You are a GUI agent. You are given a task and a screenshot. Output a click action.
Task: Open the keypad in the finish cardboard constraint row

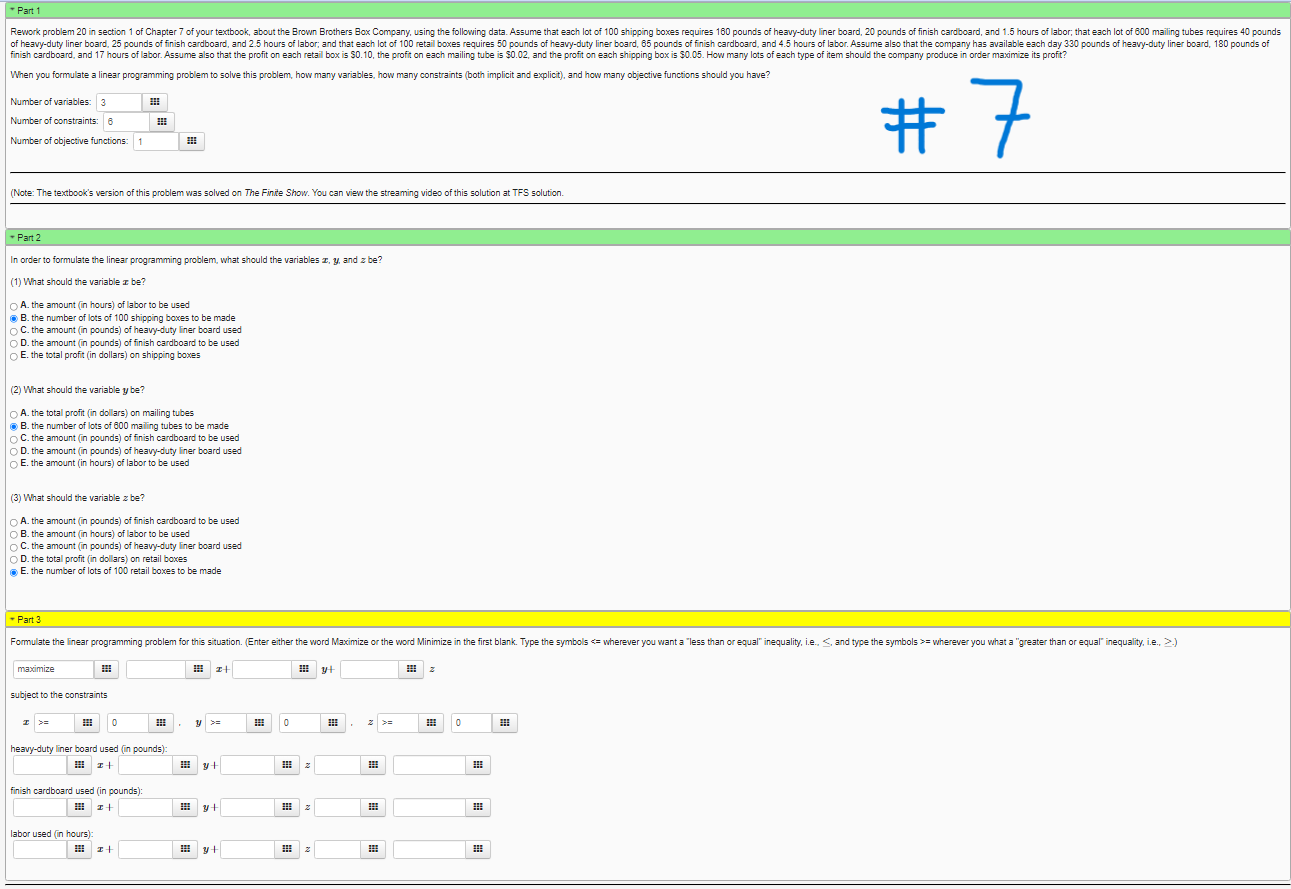[x=79, y=807]
